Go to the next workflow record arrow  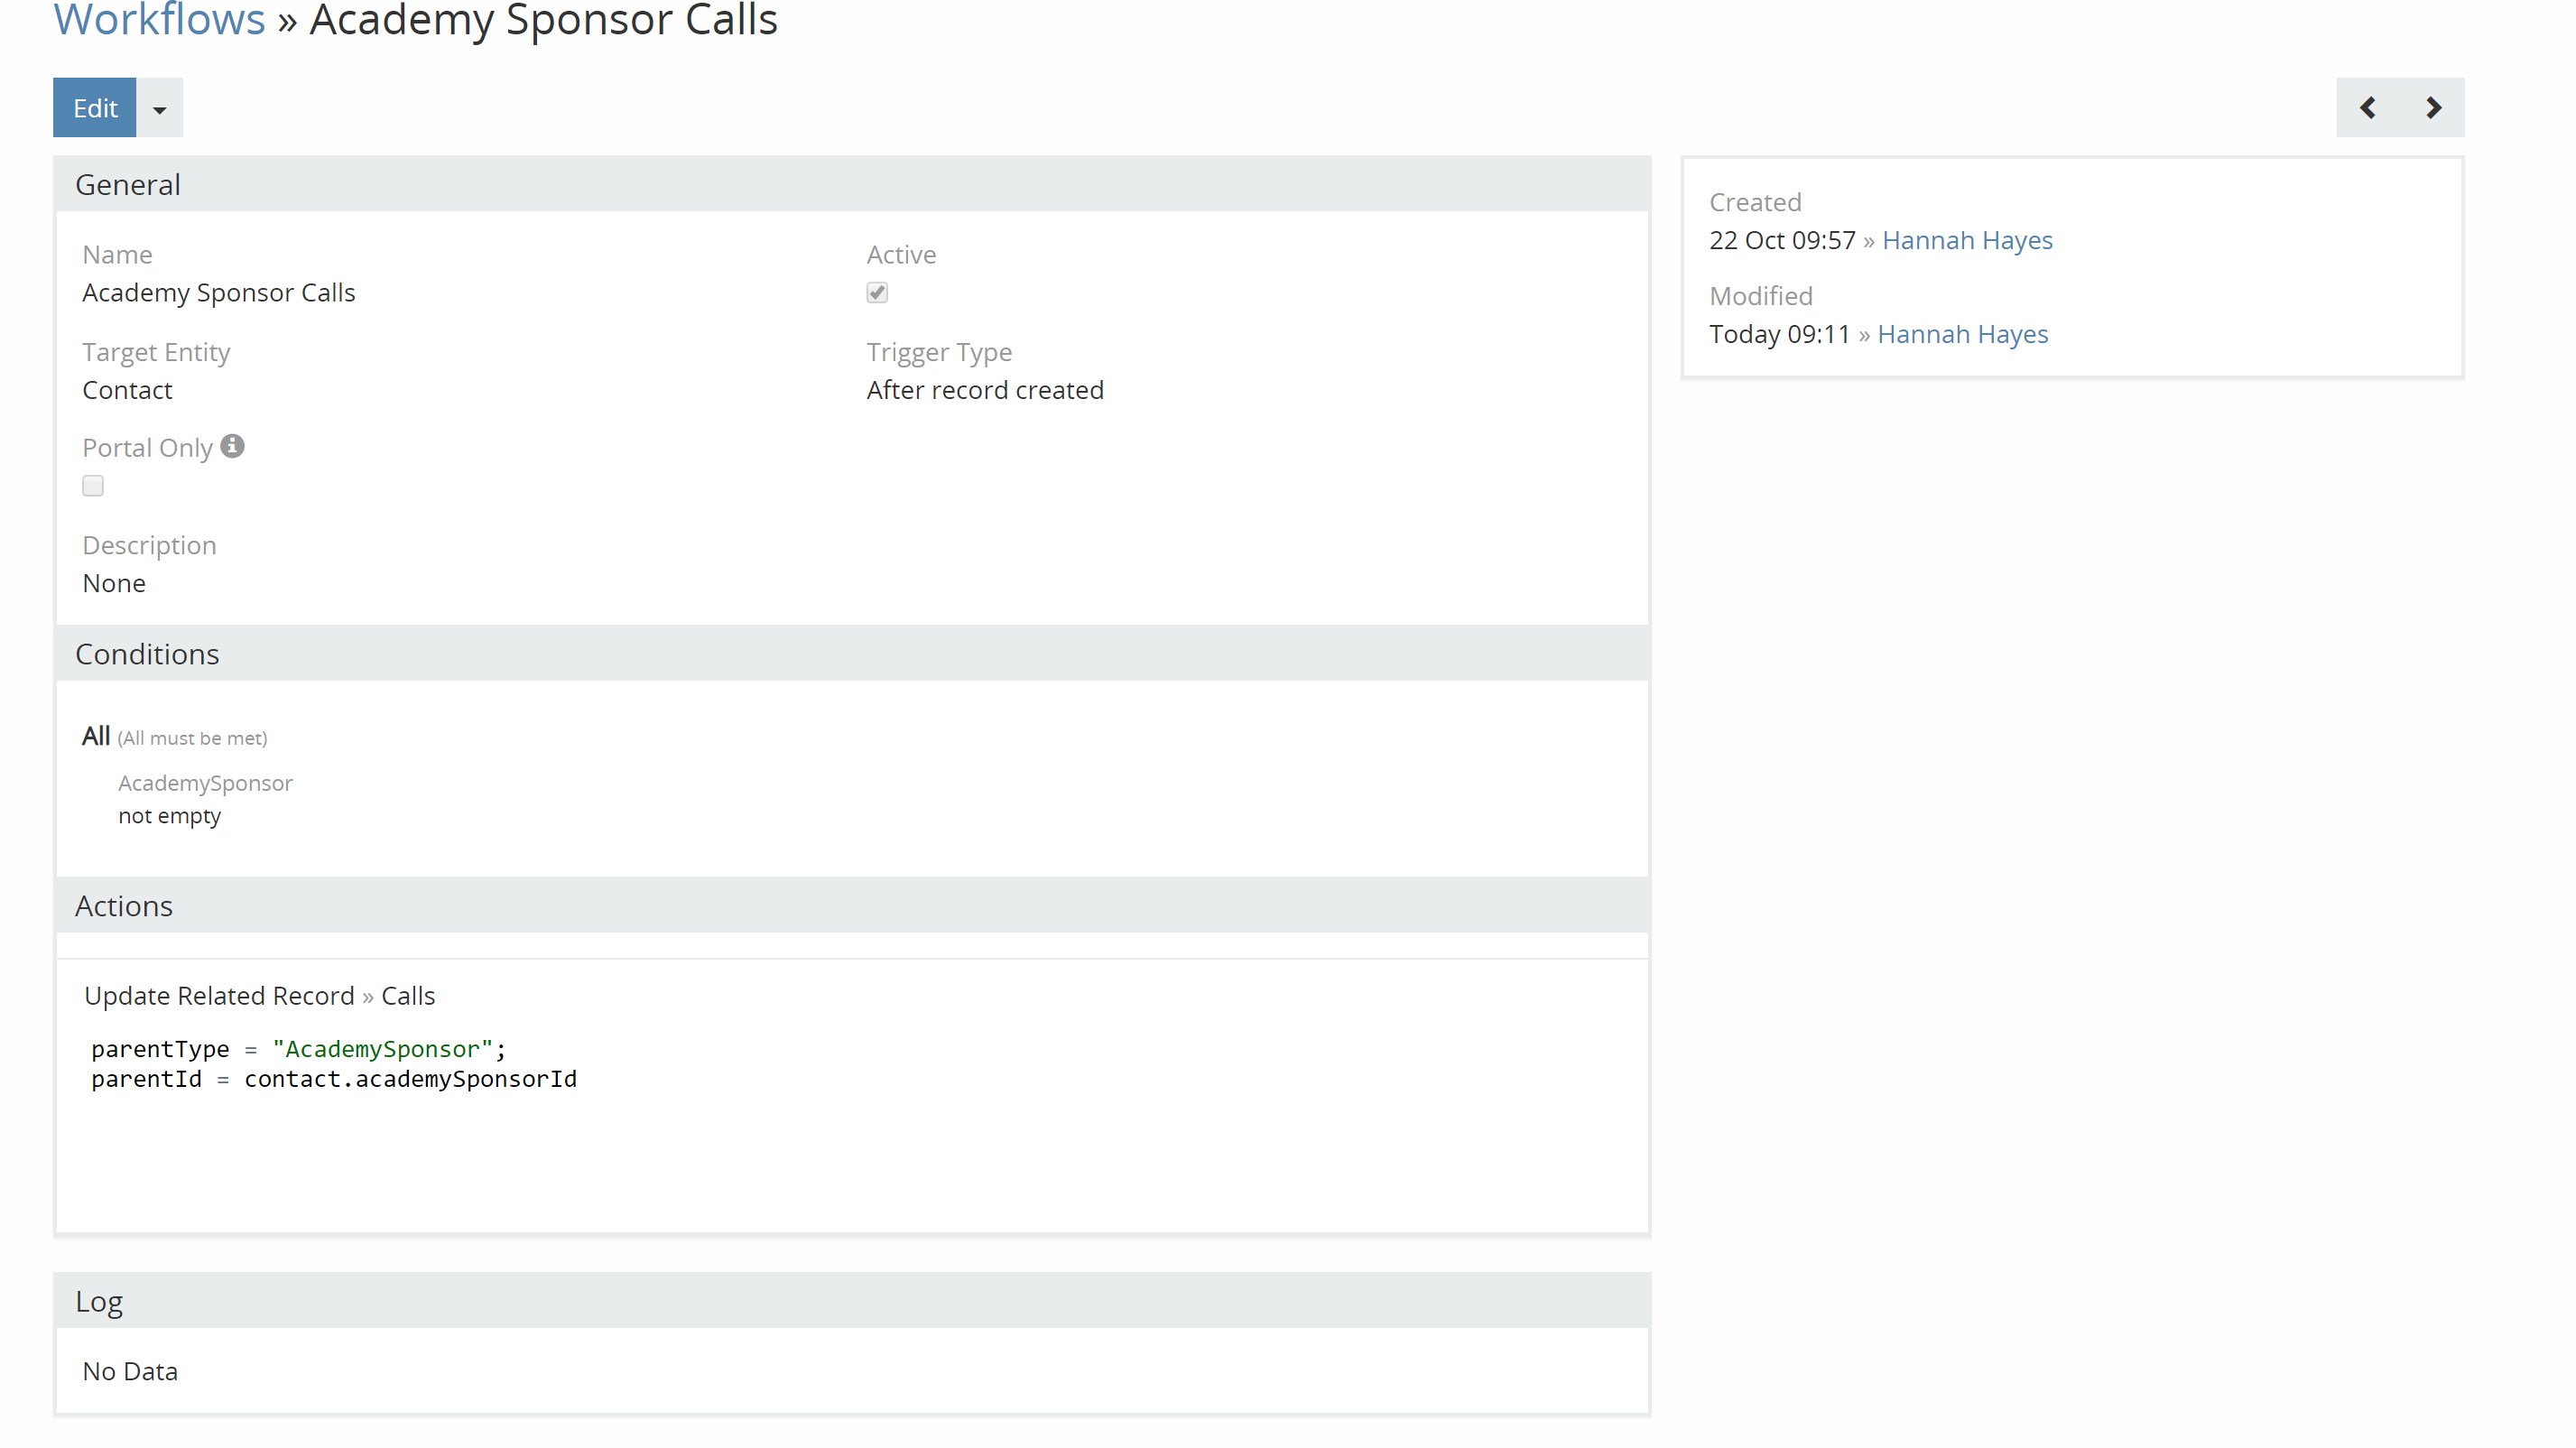coord(2433,108)
